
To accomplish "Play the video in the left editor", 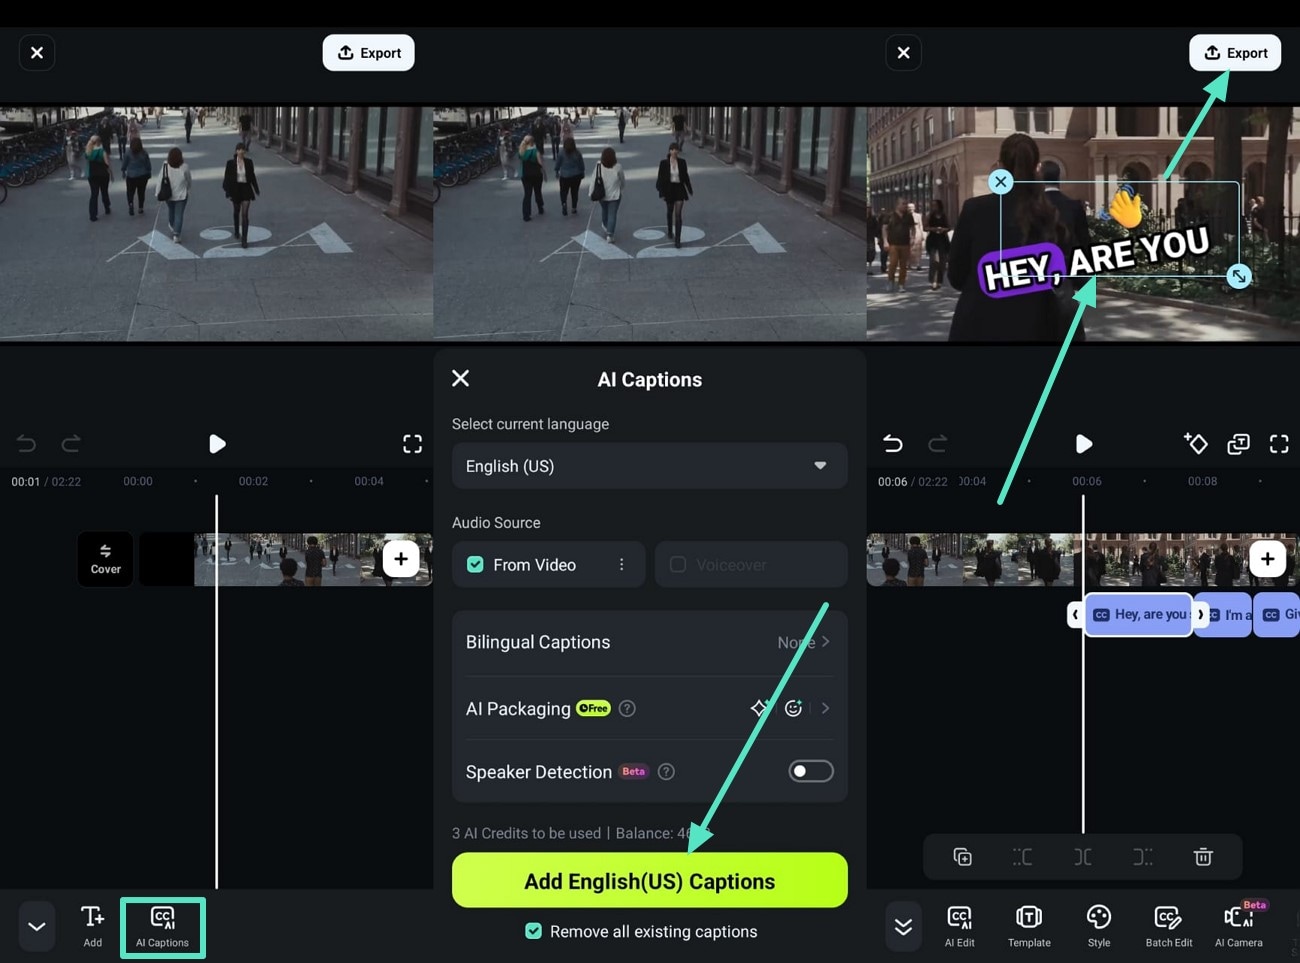I will pyautogui.click(x=217, y=444).
